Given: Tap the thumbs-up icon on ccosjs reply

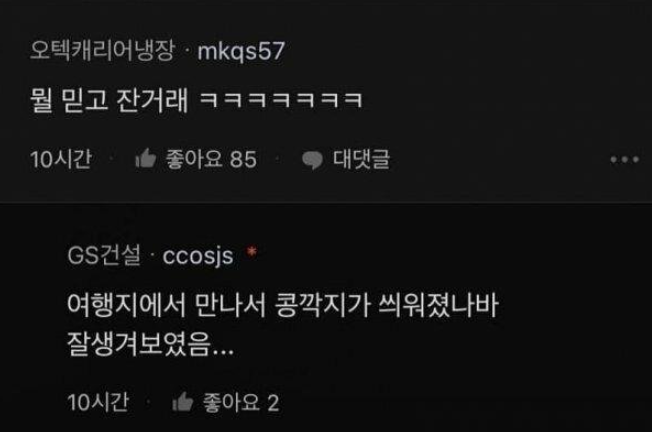Looking at the screenshot, I should (x=183, y=402).
